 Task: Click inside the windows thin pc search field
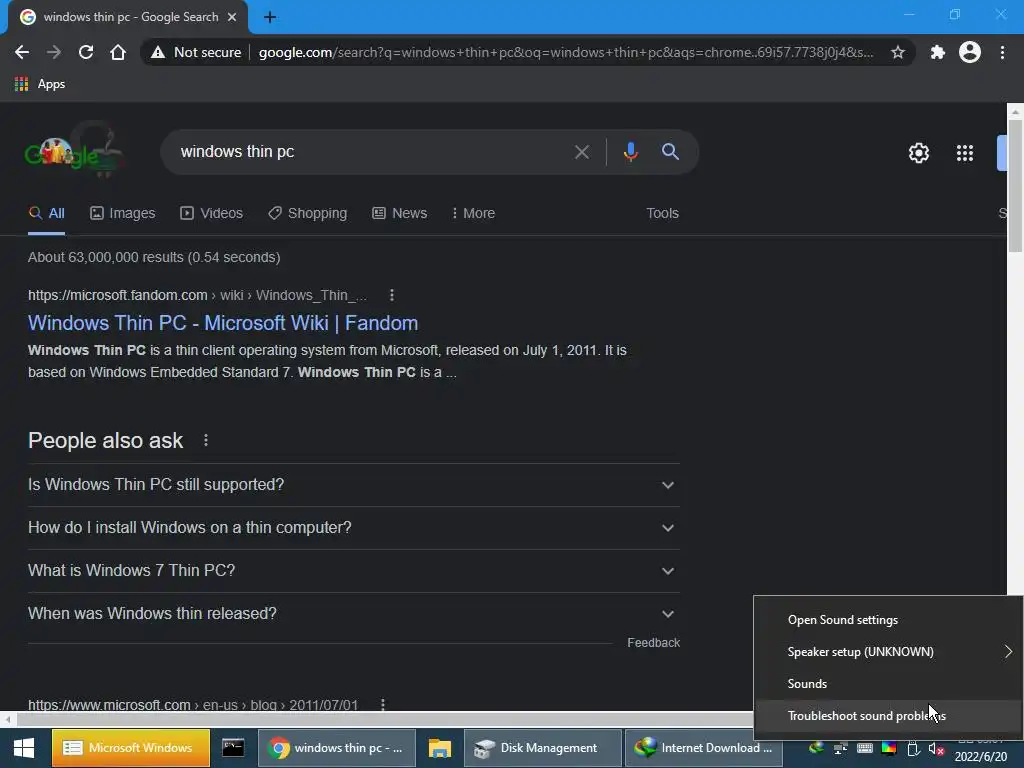click(x=372, y=152)
